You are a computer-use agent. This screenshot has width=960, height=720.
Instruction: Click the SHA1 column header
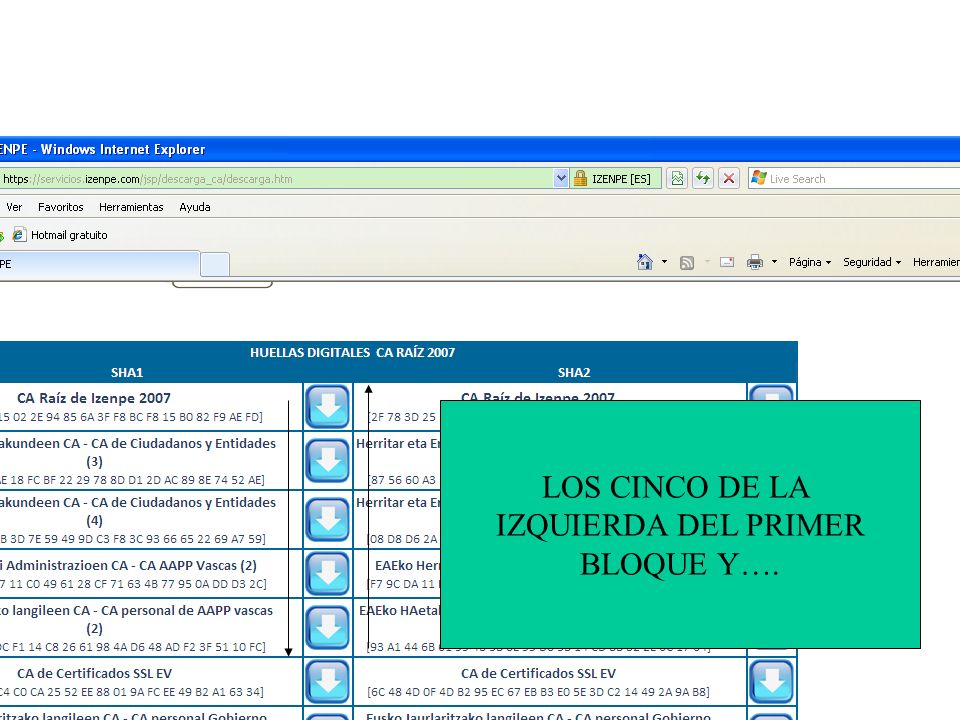click(x=127, y=372)
